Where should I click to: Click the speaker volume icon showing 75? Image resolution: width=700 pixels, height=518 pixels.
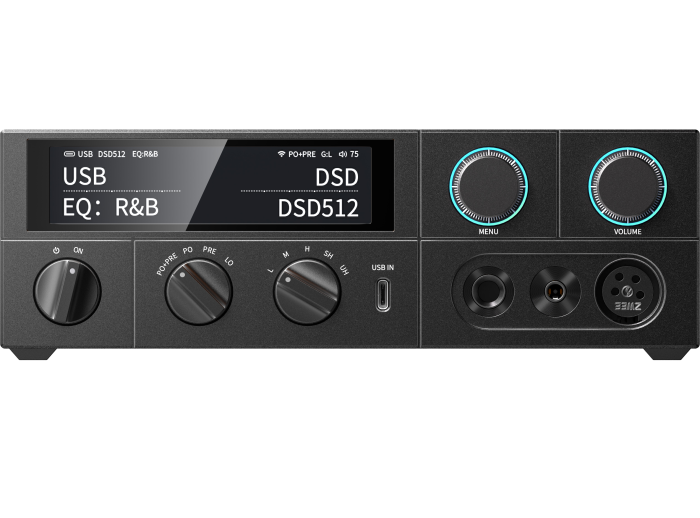point(342,154)
